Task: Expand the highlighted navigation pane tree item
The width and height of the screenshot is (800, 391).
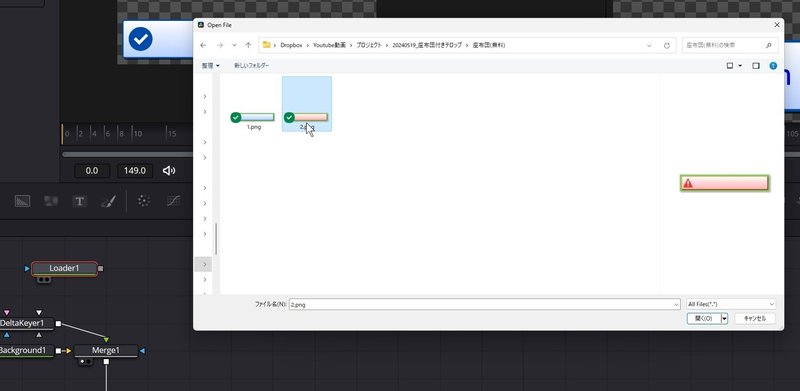Action: (x=205, y=264)
